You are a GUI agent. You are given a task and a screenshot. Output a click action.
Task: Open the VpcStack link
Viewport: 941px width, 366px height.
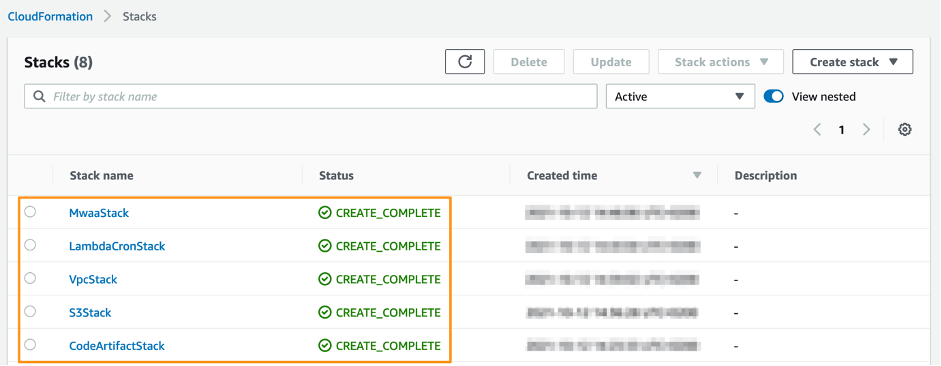point(93,280)
